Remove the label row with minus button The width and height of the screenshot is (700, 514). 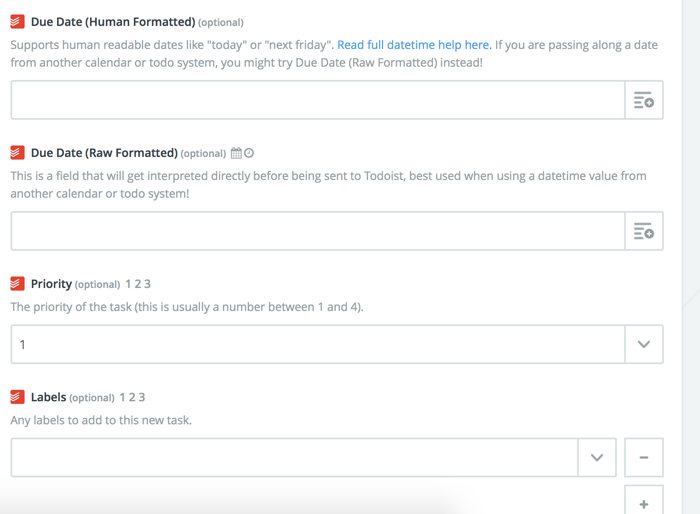point(644,457)
